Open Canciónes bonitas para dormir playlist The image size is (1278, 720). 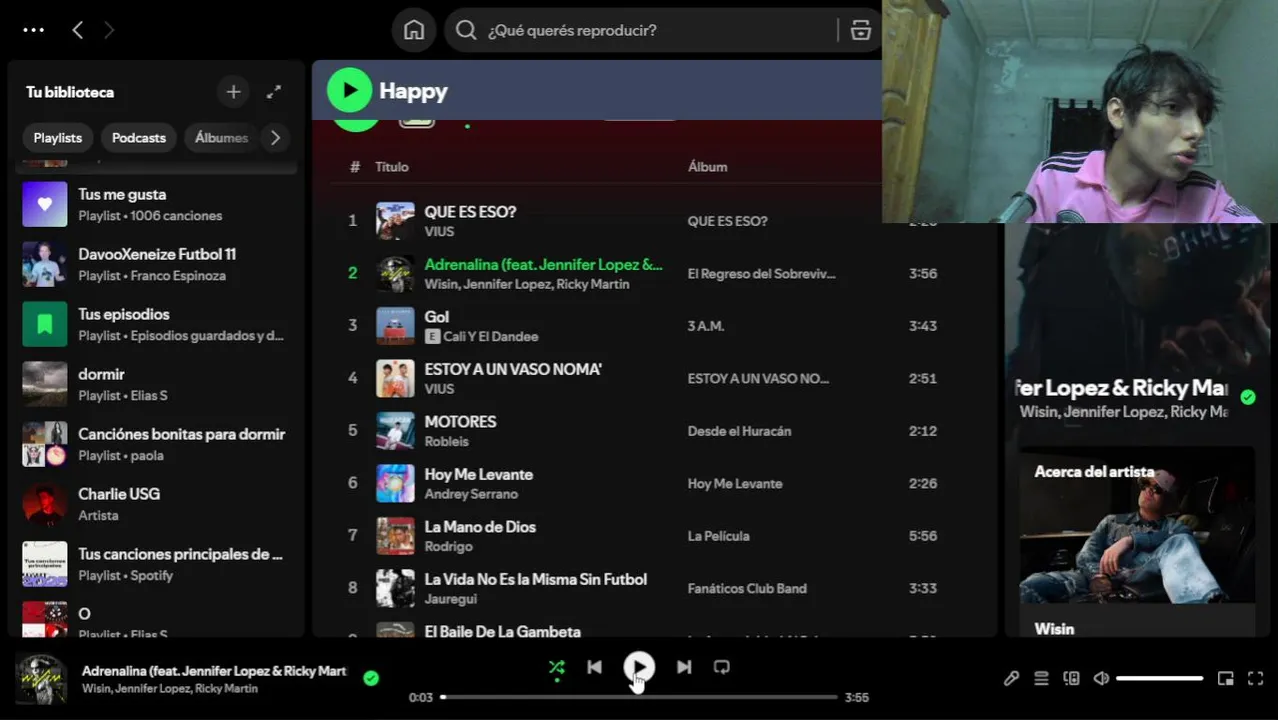click(156, 444)
